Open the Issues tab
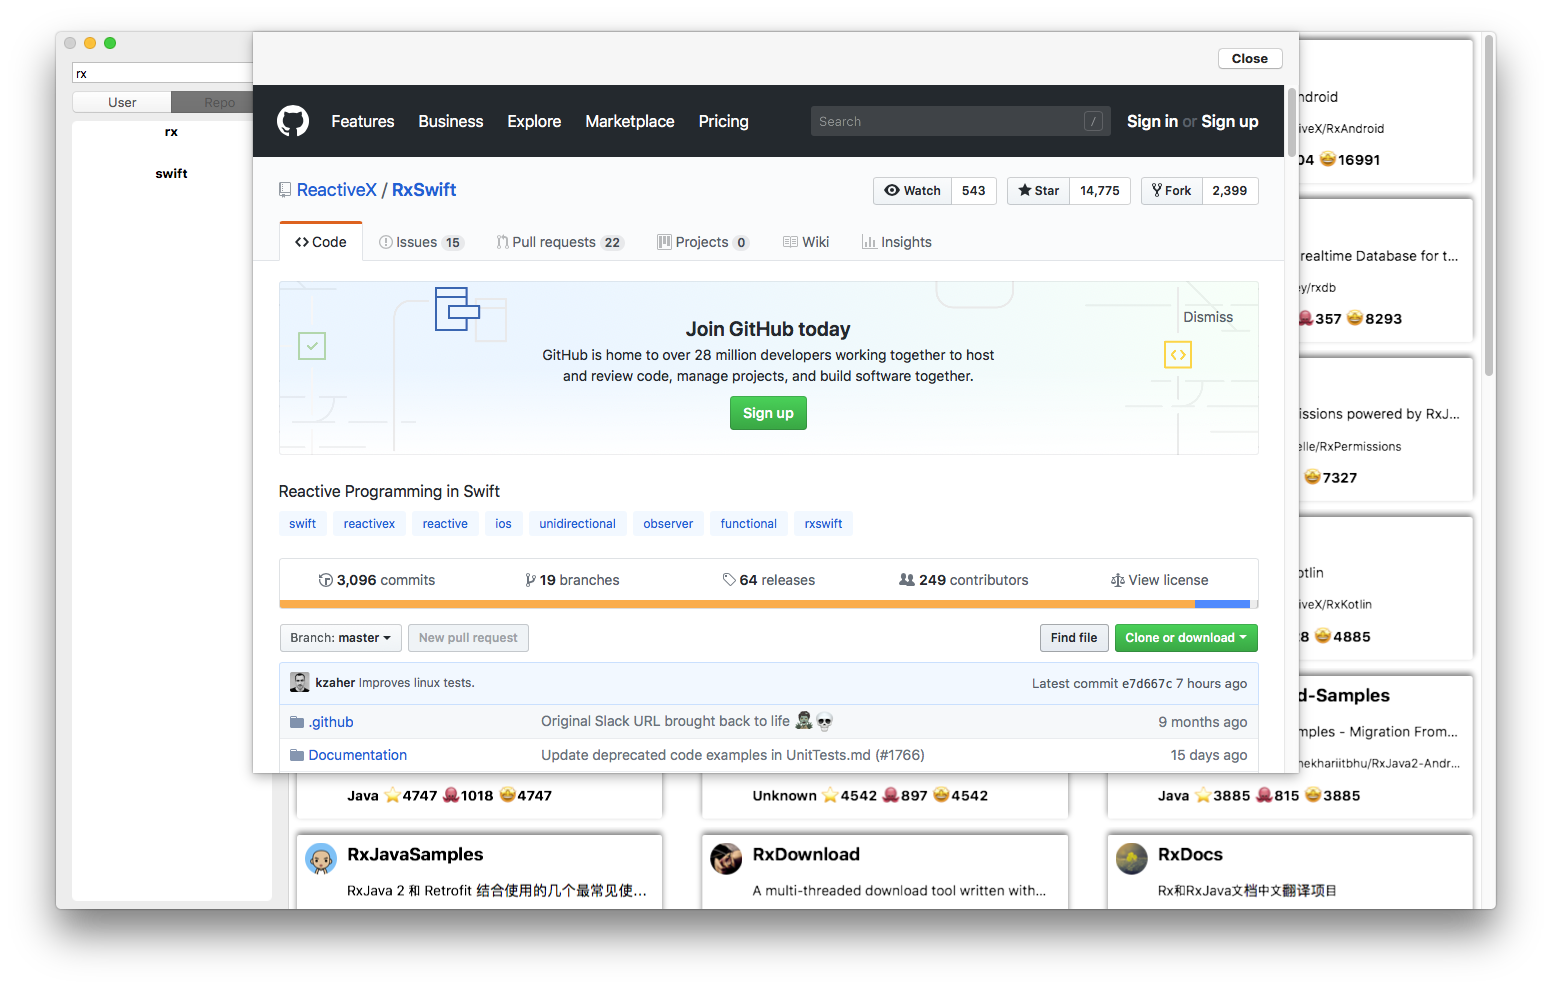Image resolution: width=1552 pixels, height=989 pixels. pos(420,242)
